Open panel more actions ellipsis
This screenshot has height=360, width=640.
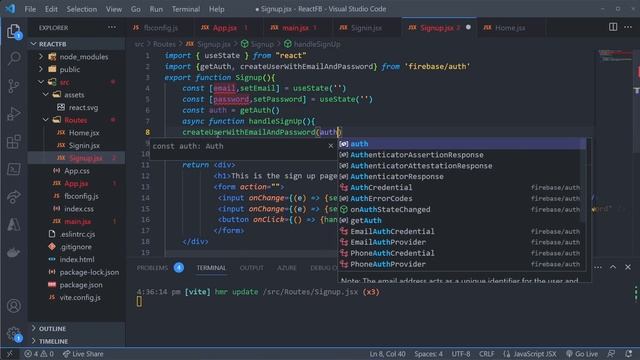click(x=598, y=267)
